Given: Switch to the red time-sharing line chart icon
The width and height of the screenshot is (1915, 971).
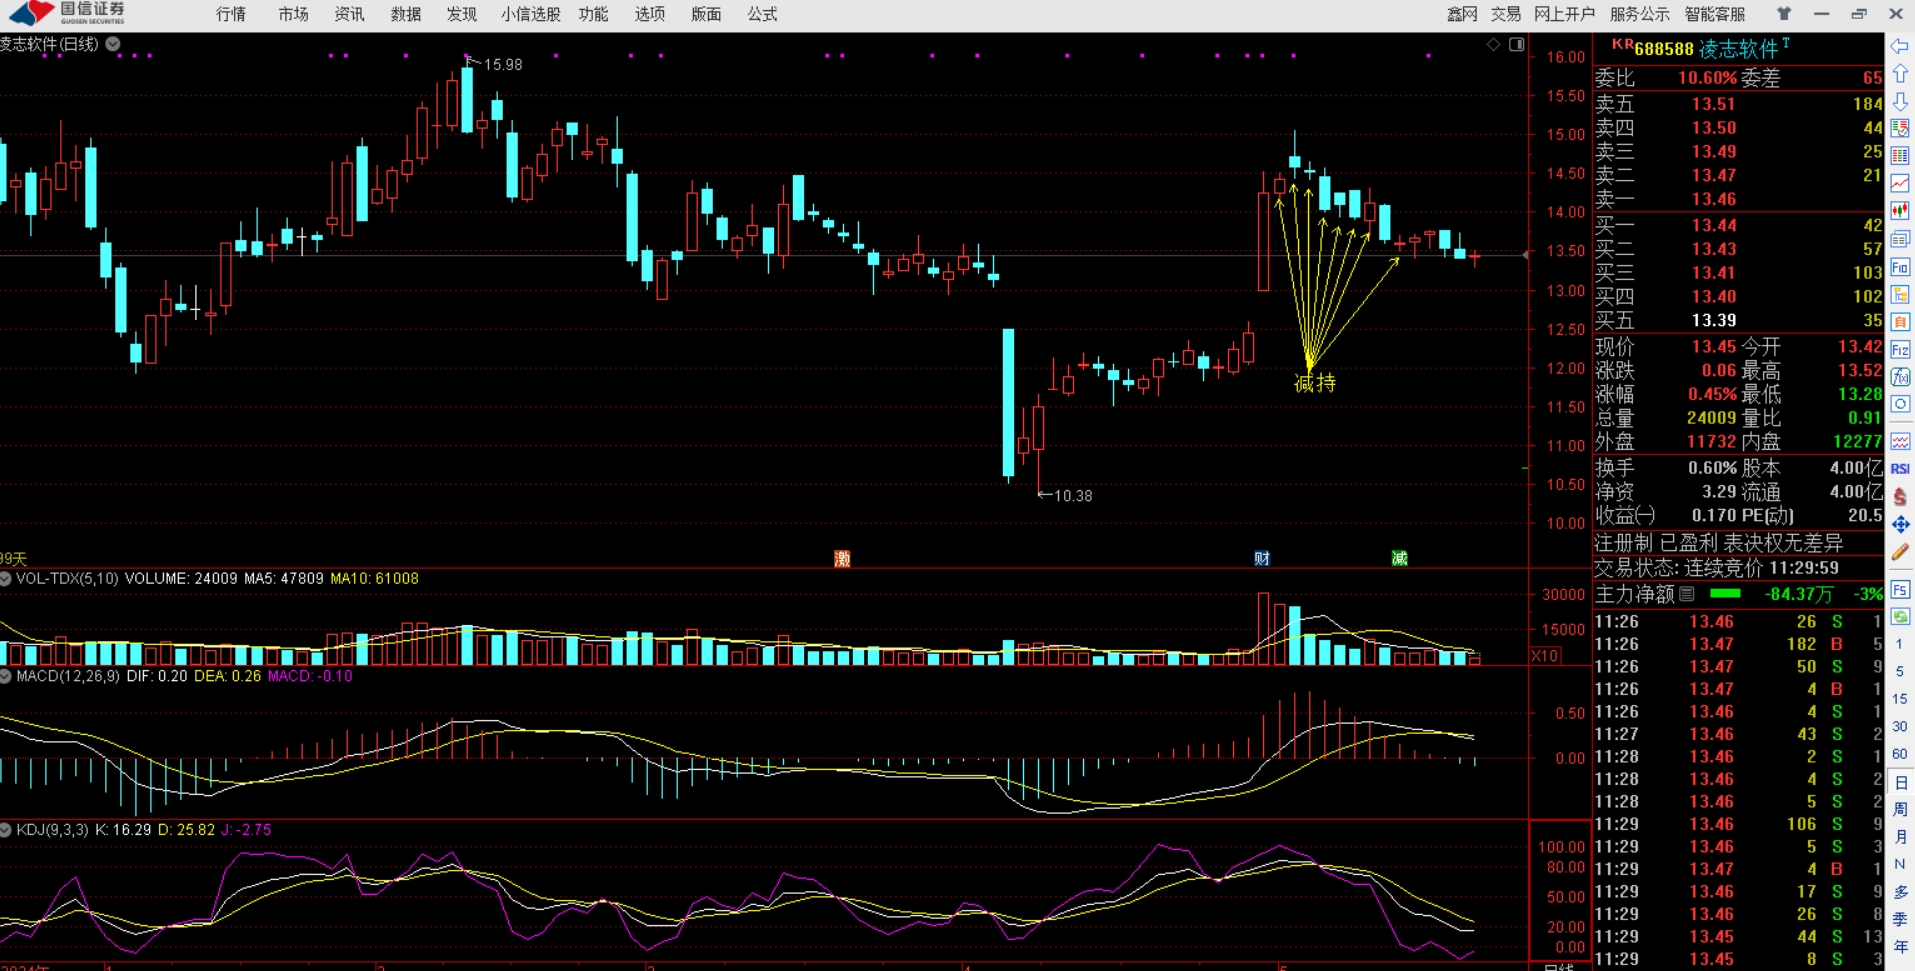Looking at the screenshot, I should [1900, 183].
